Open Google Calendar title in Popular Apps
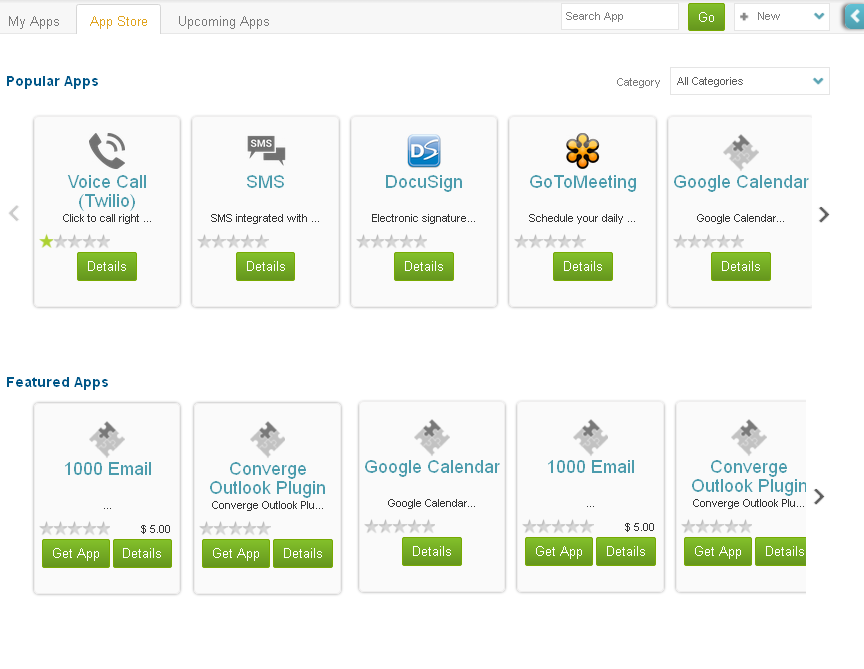 (x=741, y=182)
